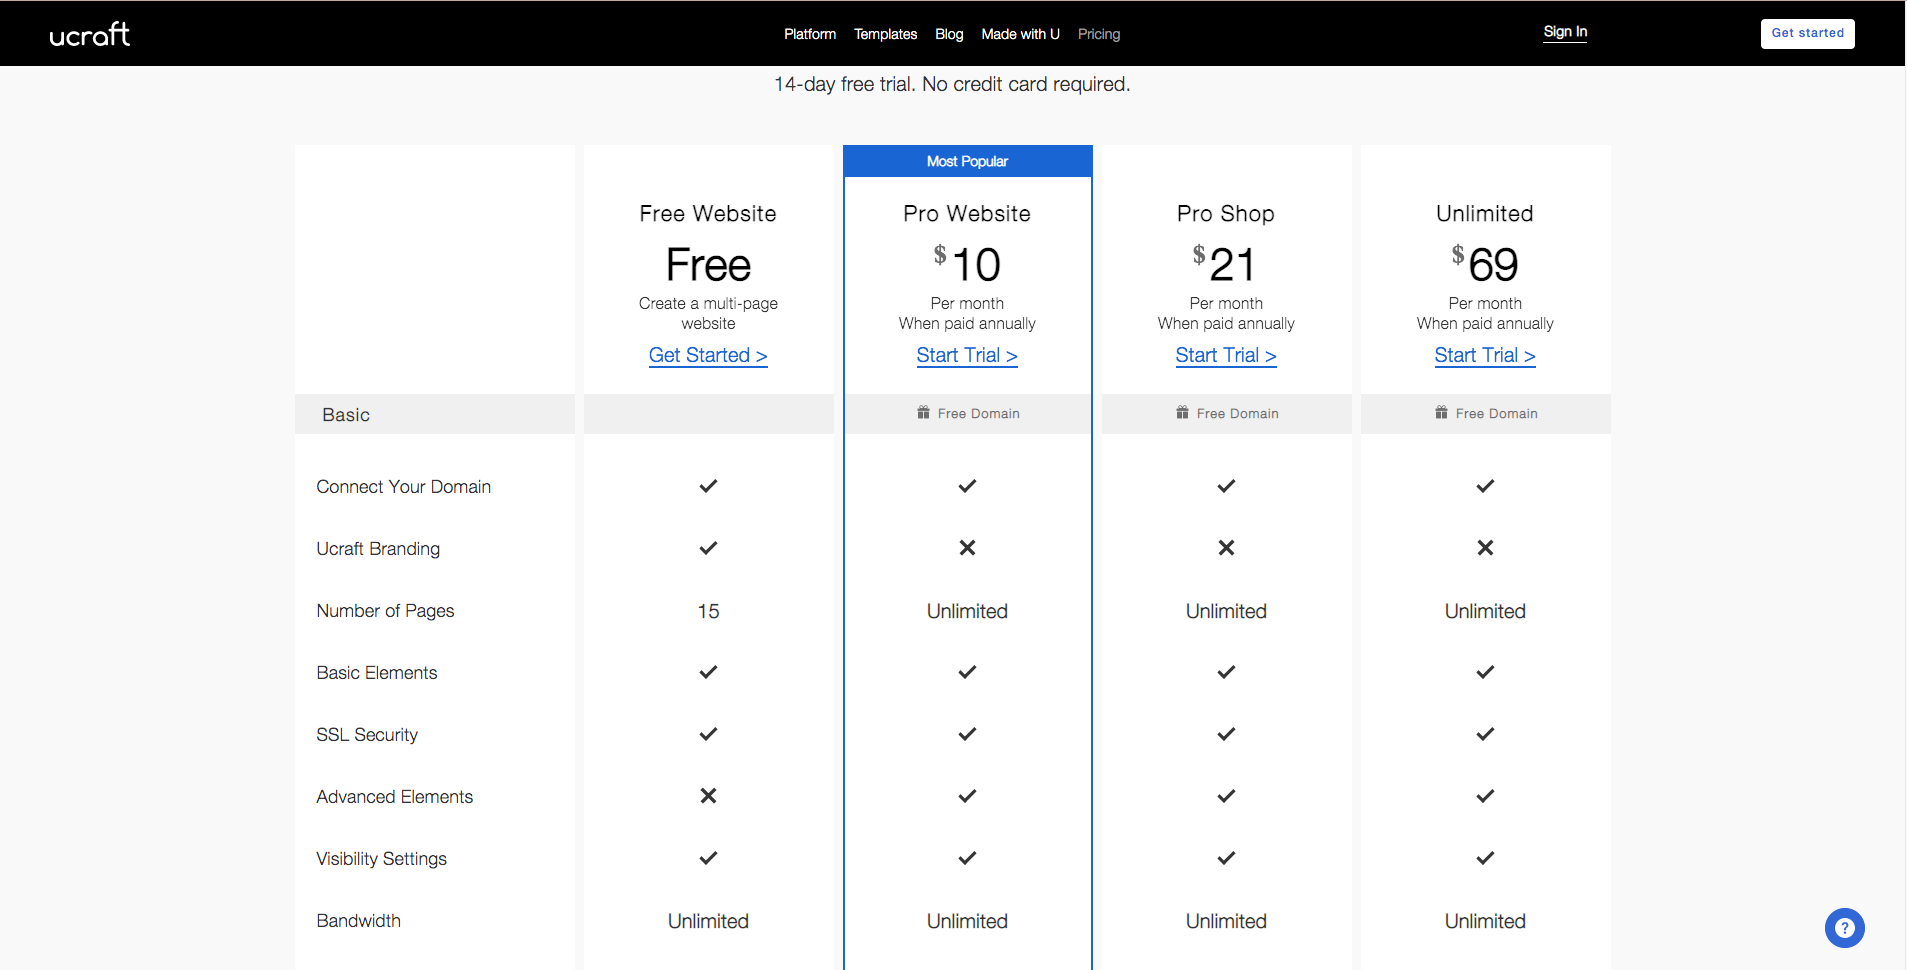Viewport: 1907px width, 970px height.
Task: Click Number of Pages Unlimited for Pro Shop
Action: pyautogui.click(x=1226, y=611)
